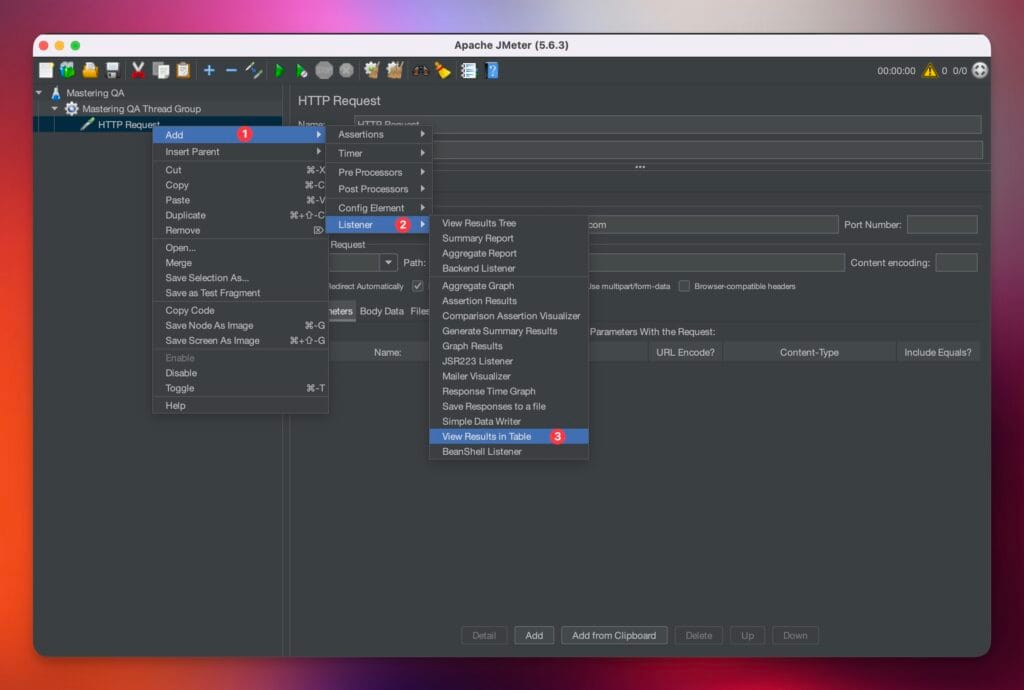
Task: Click the Collapse All minus icon
Action: [231, 71]
